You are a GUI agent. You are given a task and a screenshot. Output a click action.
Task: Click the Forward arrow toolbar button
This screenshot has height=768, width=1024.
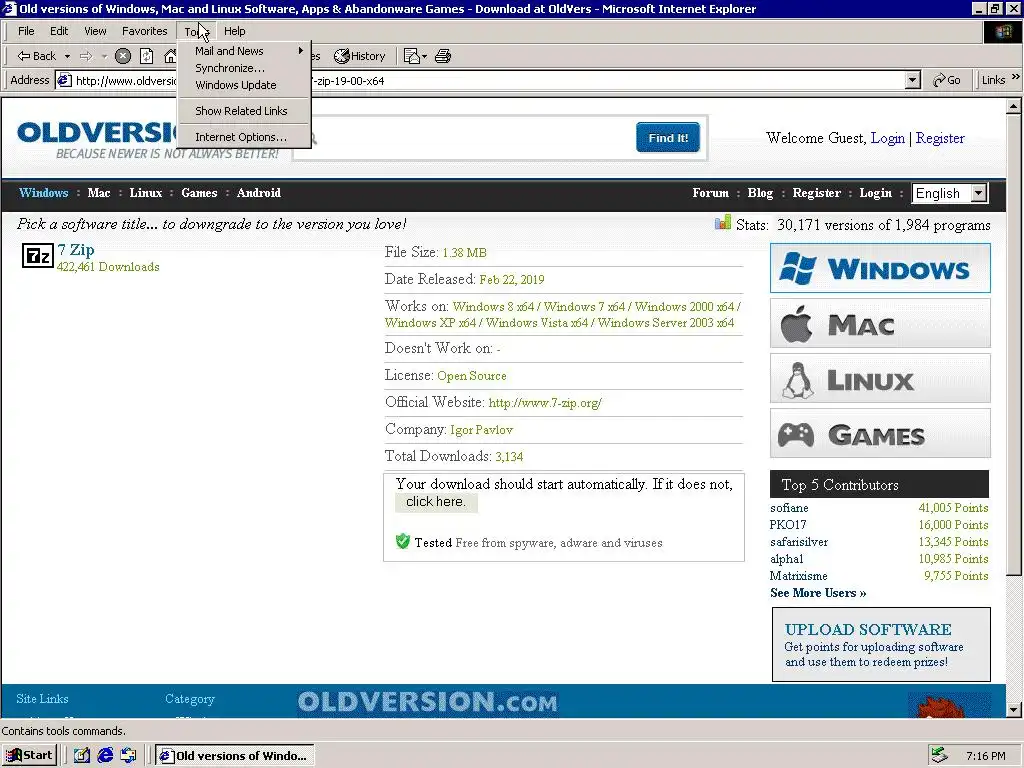pyautogui.click(x=86, y=56)
